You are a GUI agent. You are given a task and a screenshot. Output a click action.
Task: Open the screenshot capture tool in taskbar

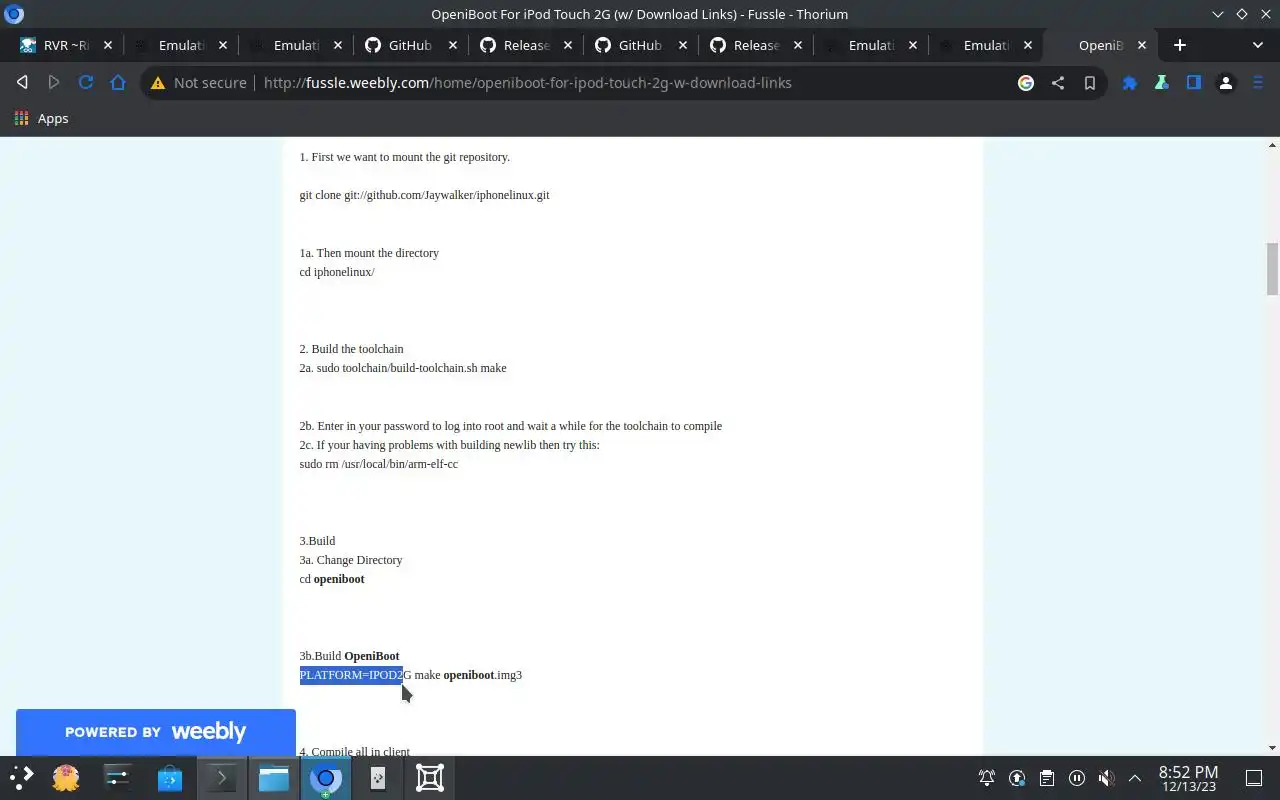click(430, 778)
